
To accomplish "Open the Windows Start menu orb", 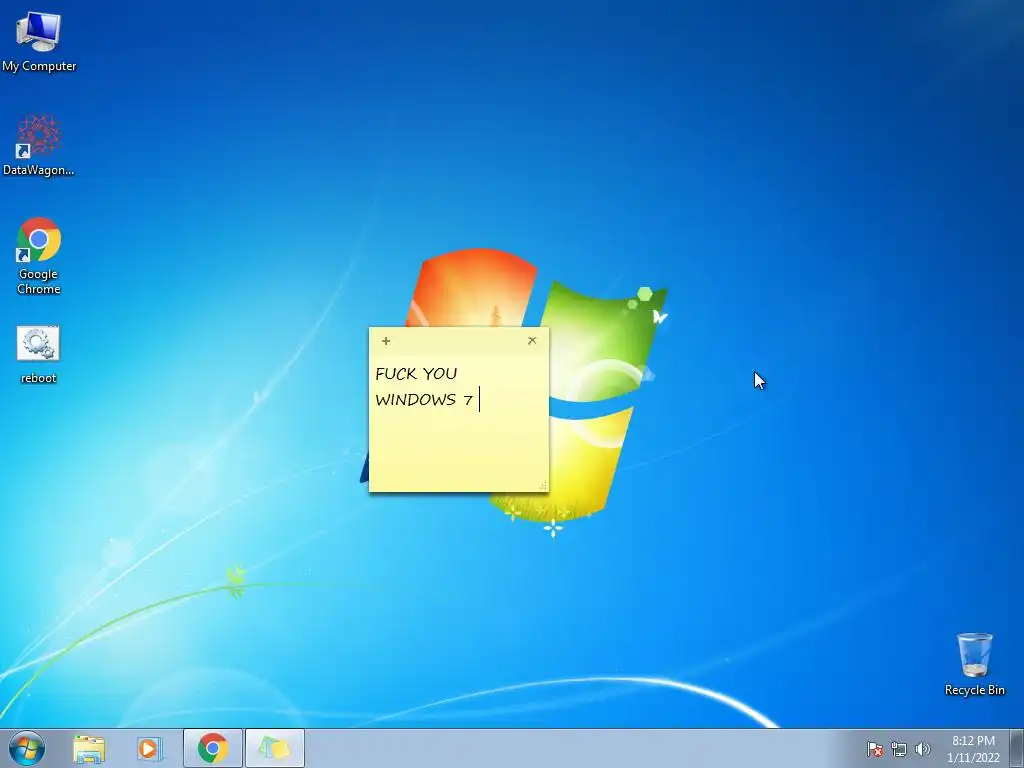I will 27,748.
